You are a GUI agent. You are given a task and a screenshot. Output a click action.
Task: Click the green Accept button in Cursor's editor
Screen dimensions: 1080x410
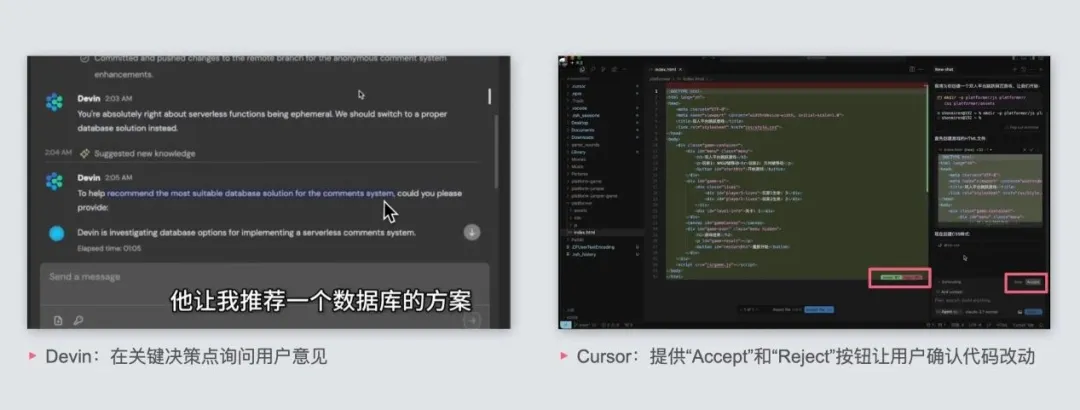pos(891,277)
